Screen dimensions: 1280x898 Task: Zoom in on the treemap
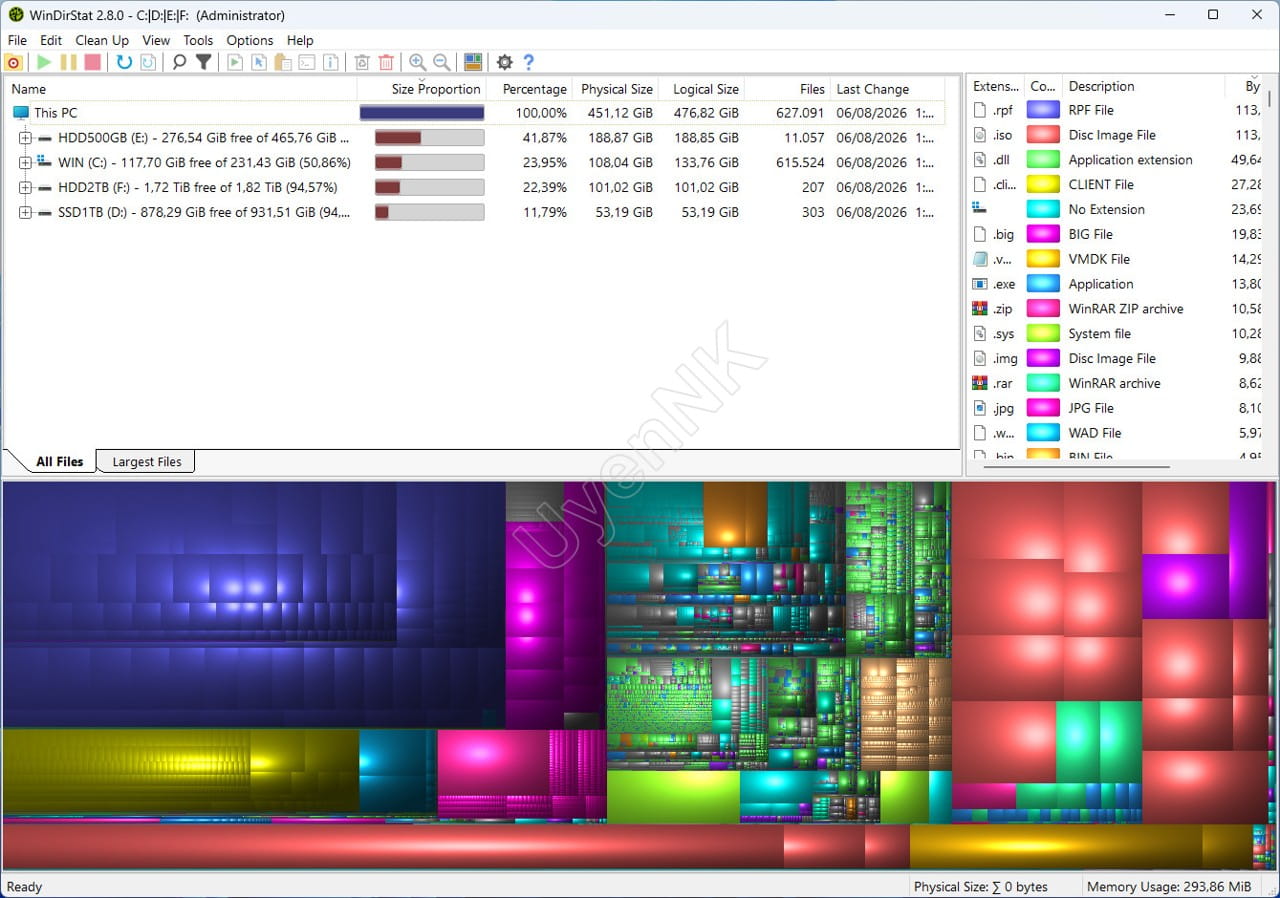click(x=417, y=62)
